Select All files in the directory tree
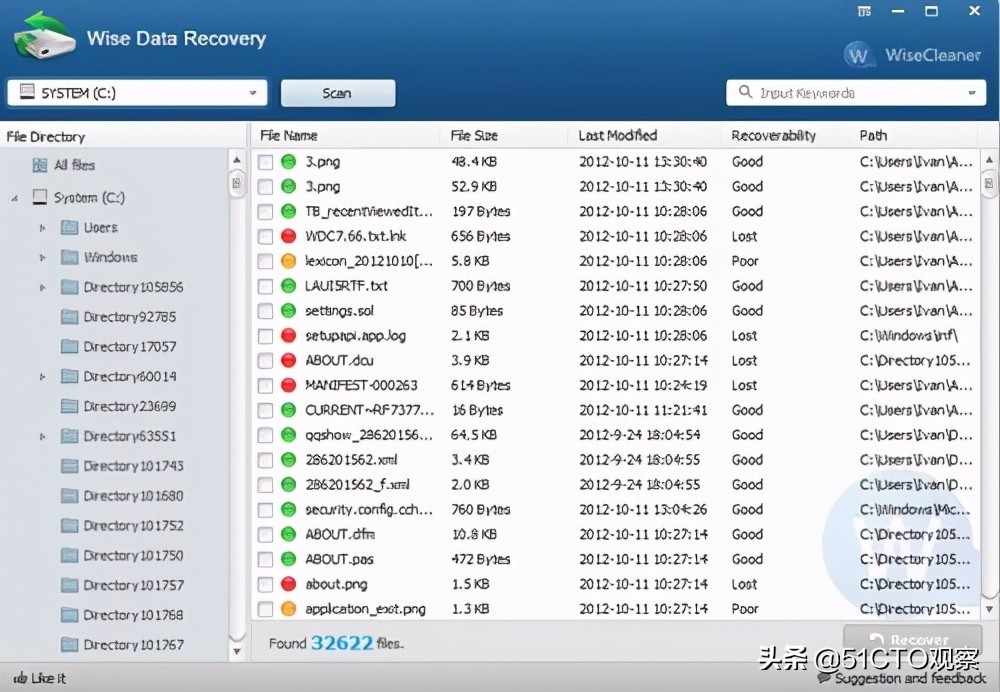Image resolution: width=1000 pixels, height=692 pixels. tap(75, 165)
